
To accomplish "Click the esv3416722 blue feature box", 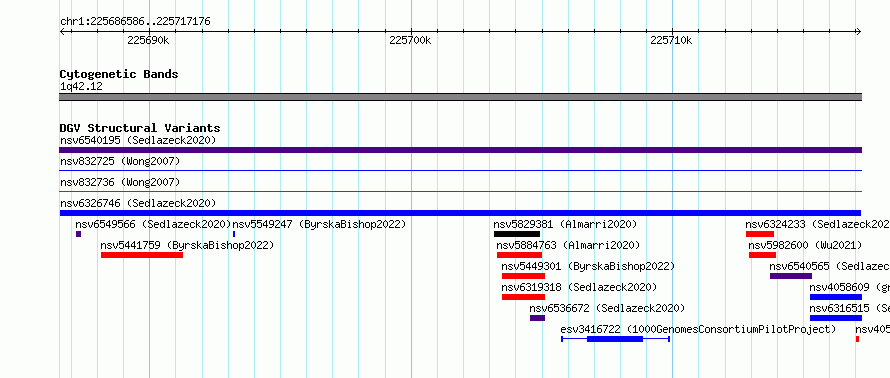I will click(615, 339).
